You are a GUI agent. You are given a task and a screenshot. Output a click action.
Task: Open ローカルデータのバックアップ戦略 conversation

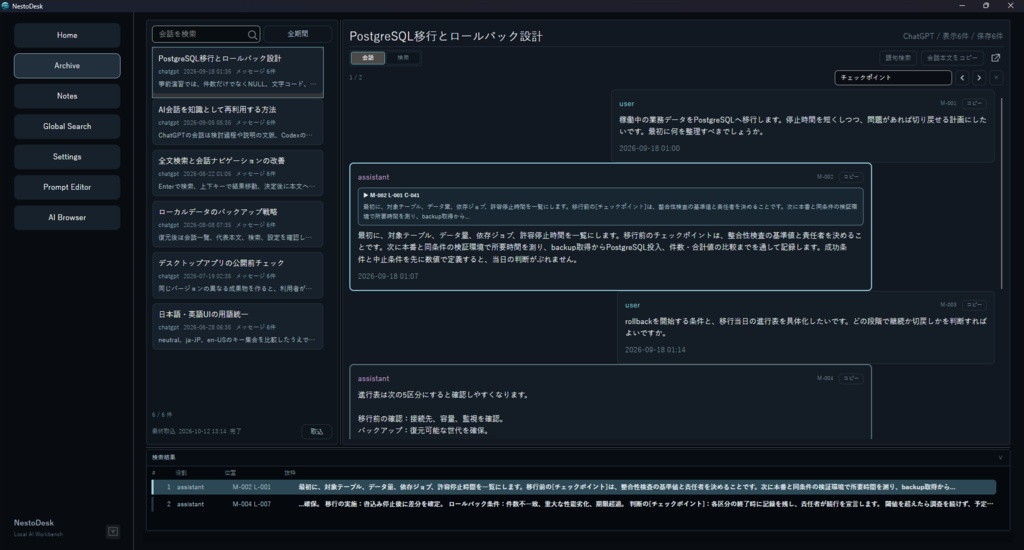[238, 224]
